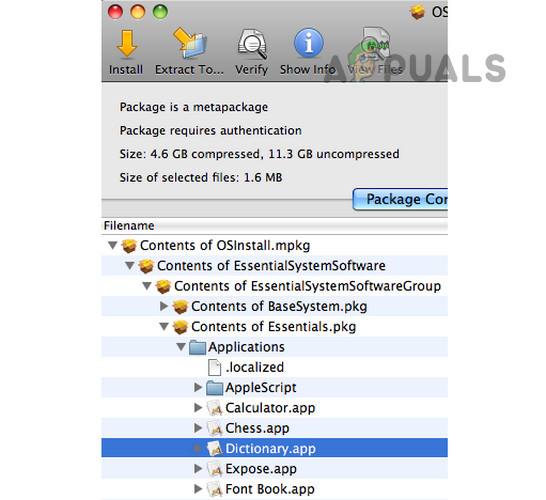The width and height of the screenshot is (546, 500).
Task: Click the 'Show Info' toolbar label
Action: 308,70
